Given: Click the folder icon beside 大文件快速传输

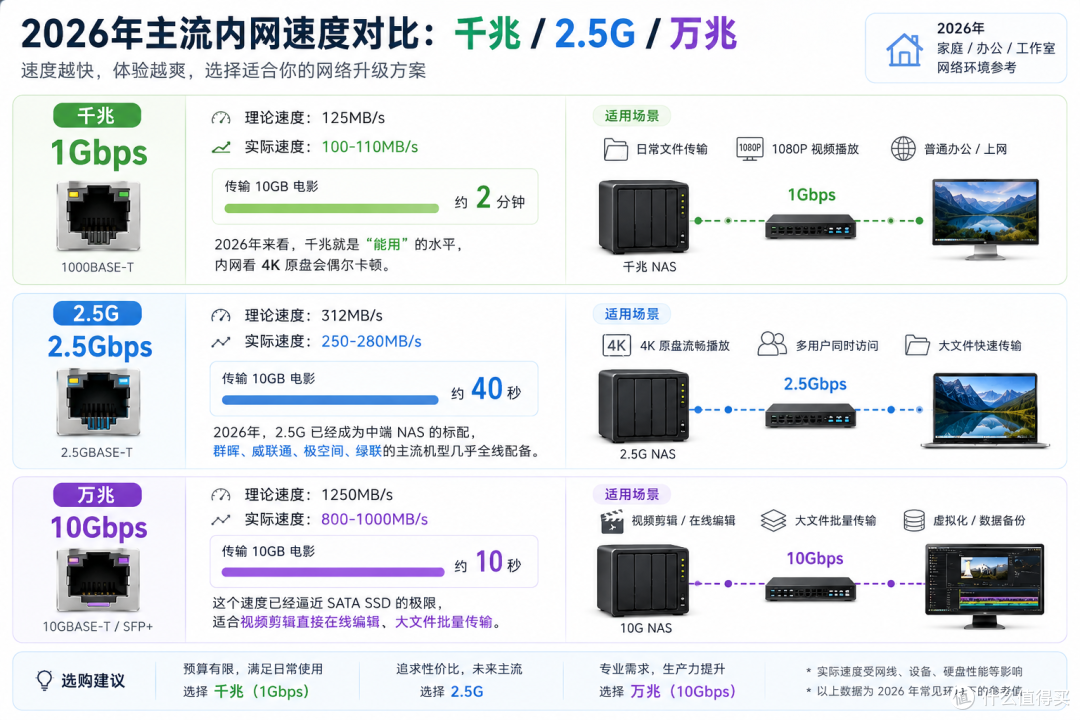Looking at the screenshot, I should click(x=917, y=345).
